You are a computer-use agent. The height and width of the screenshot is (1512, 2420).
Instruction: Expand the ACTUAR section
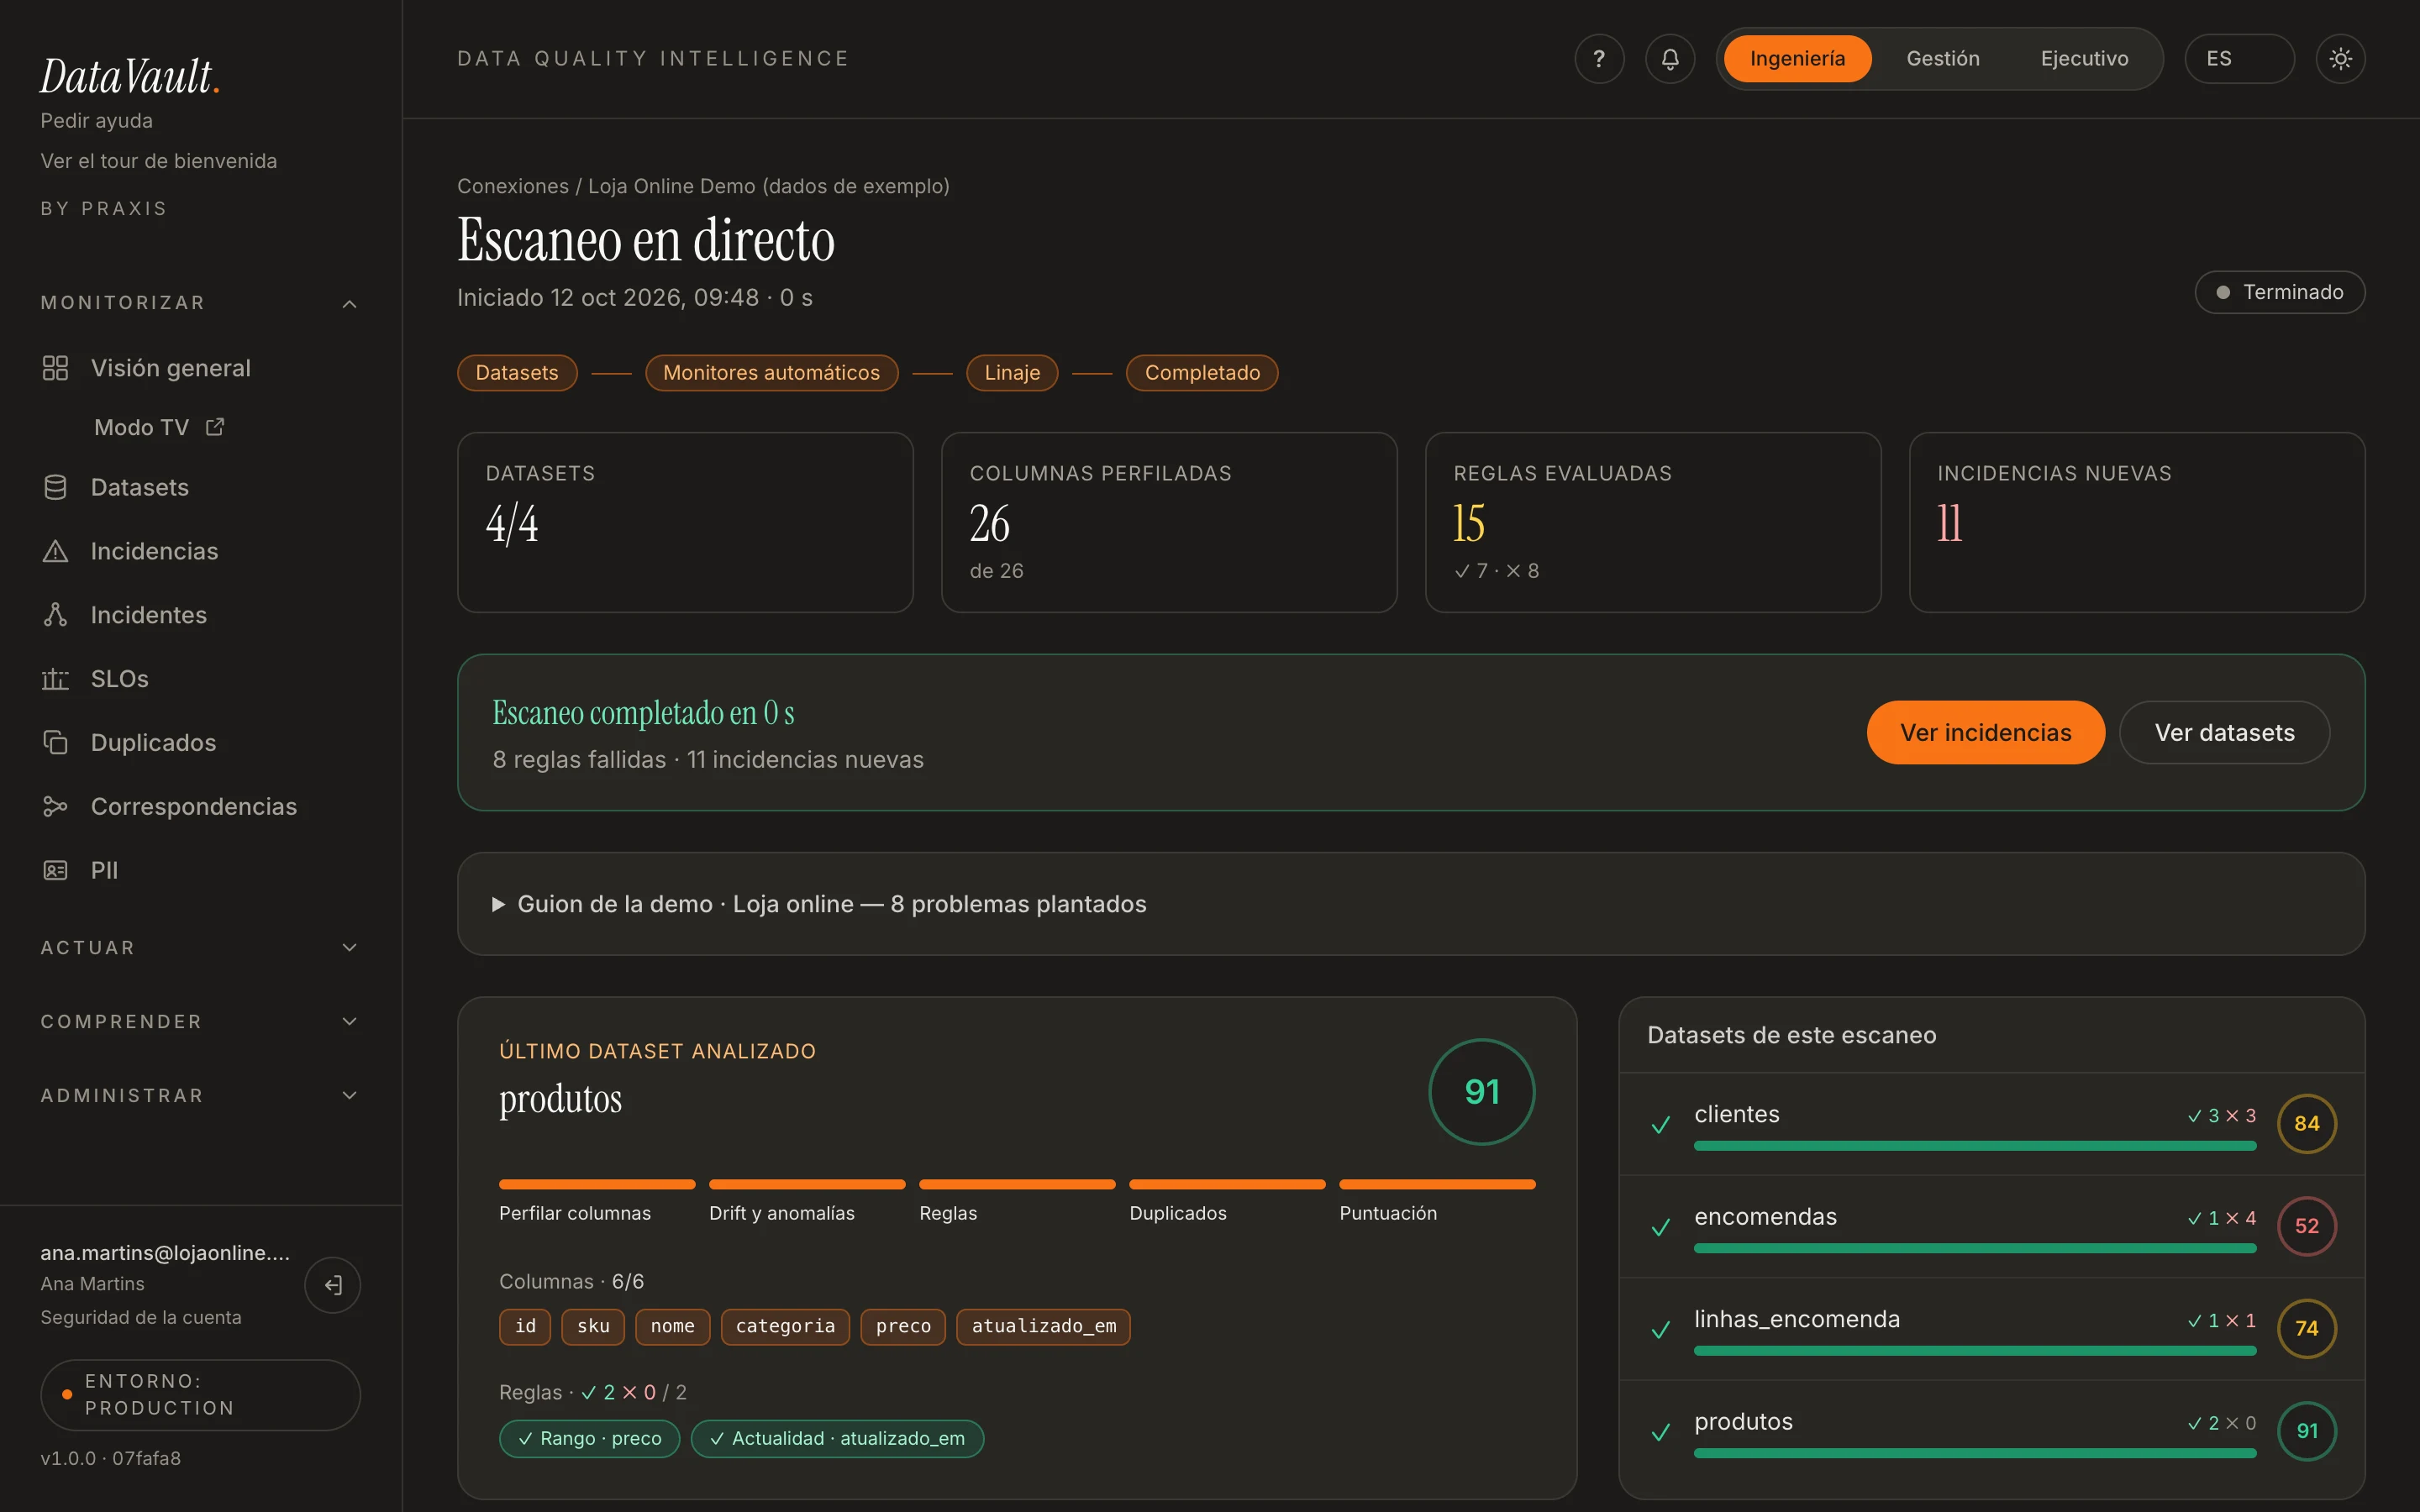[200, 947]
